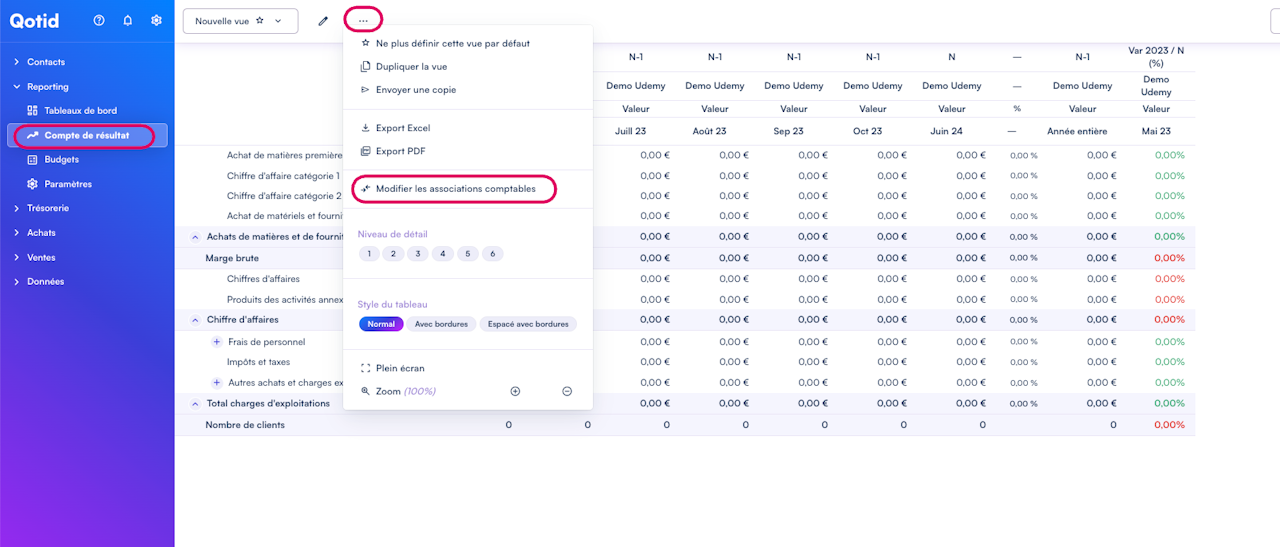1280x547 pixels.
Task: Select the Normal table style
Action: (x=381, y=324)
